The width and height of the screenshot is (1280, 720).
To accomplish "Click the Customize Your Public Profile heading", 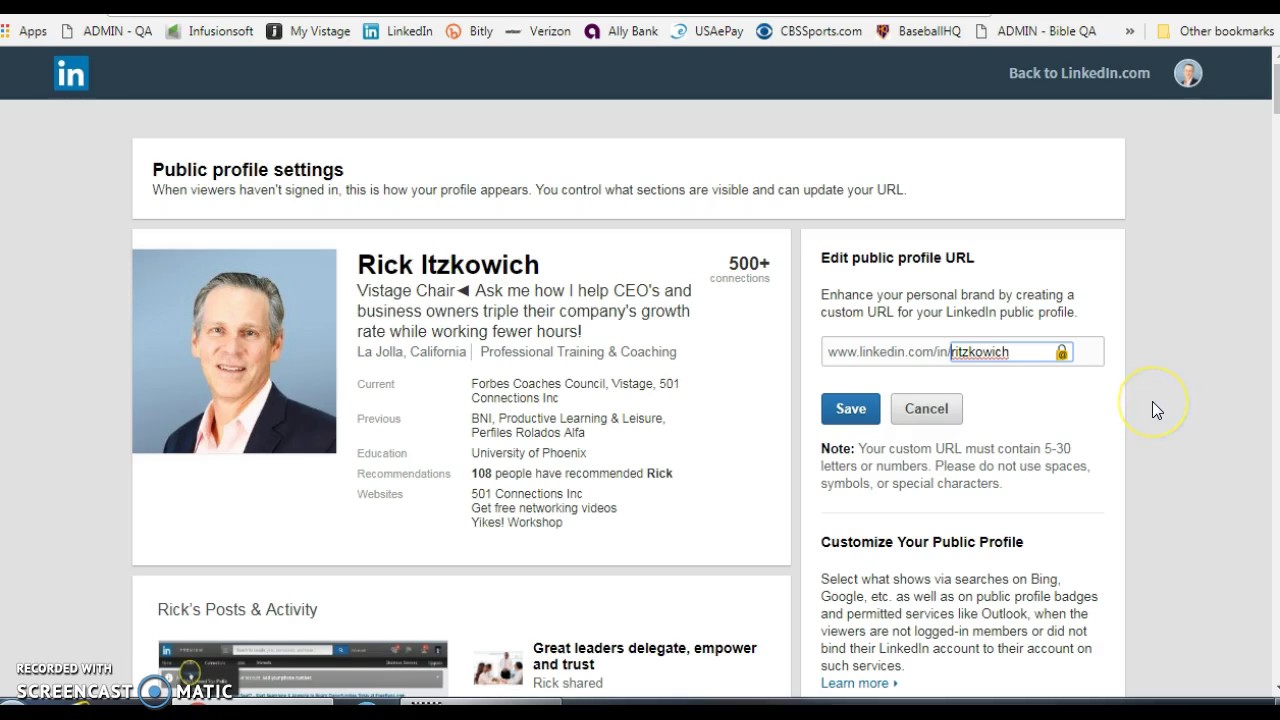I will [x=922, y=542].
